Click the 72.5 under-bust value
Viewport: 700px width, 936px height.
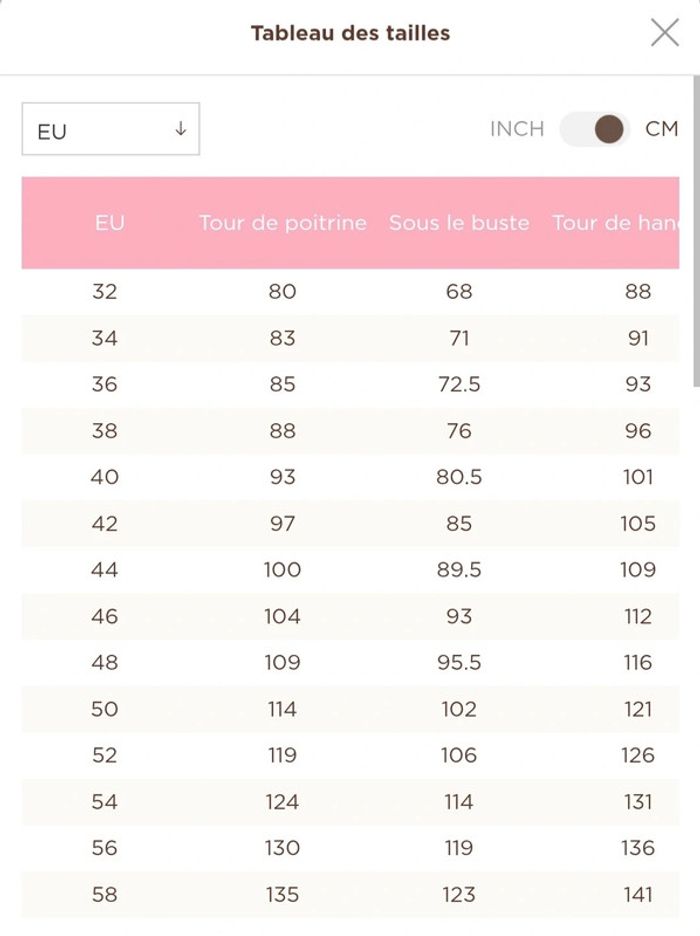pos(459,384)
